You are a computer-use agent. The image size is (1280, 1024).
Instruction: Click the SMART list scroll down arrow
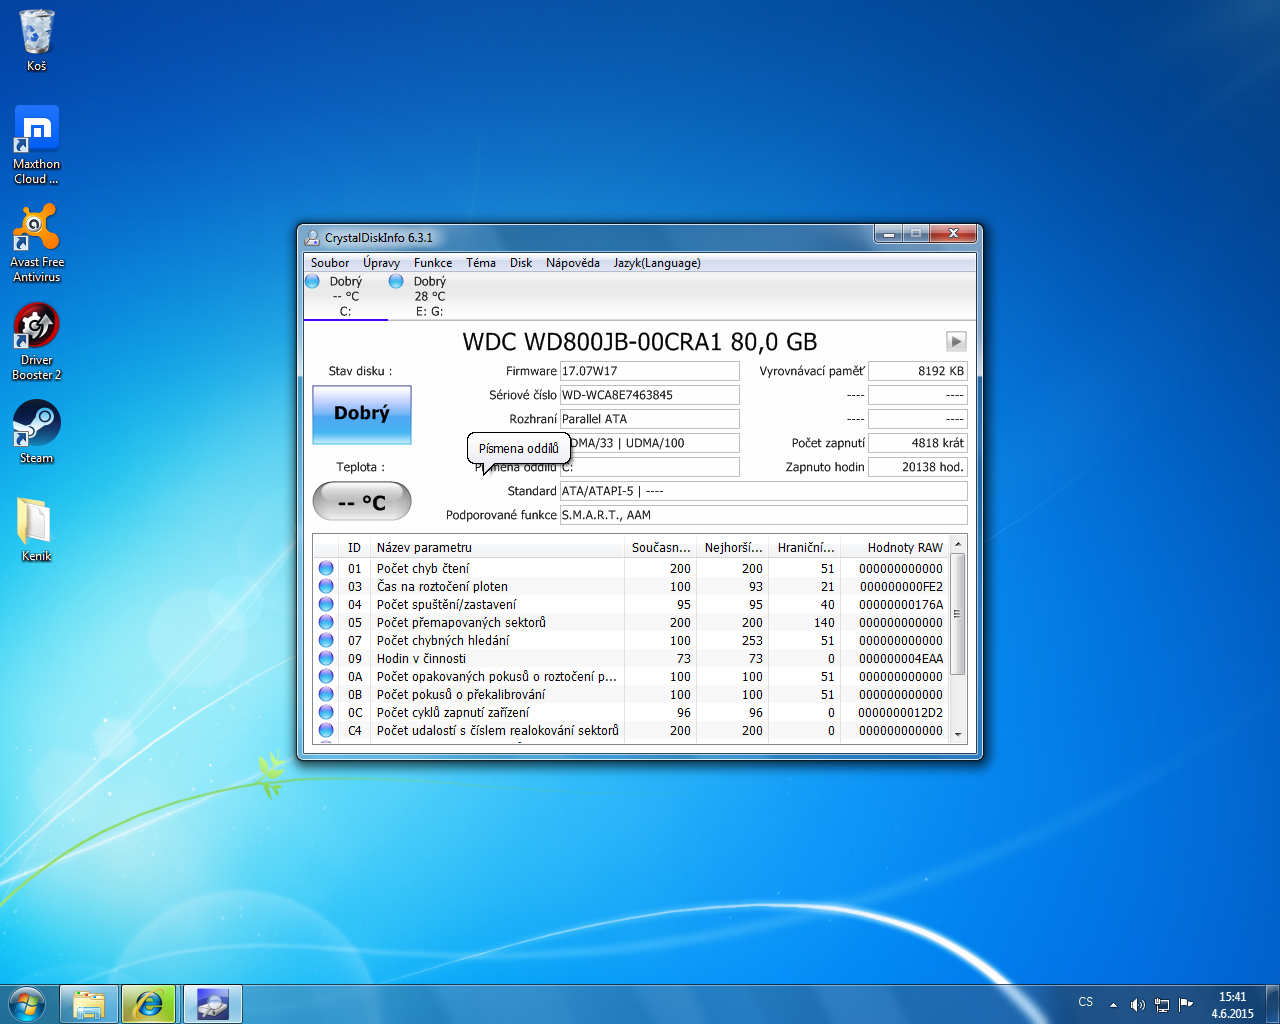click(958, 733)
